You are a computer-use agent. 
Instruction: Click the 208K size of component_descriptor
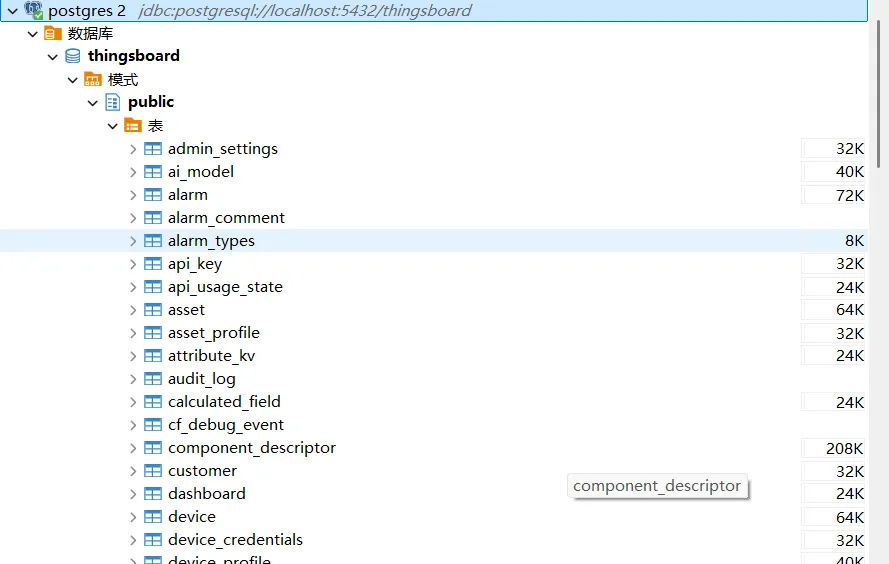click(844, 448)
